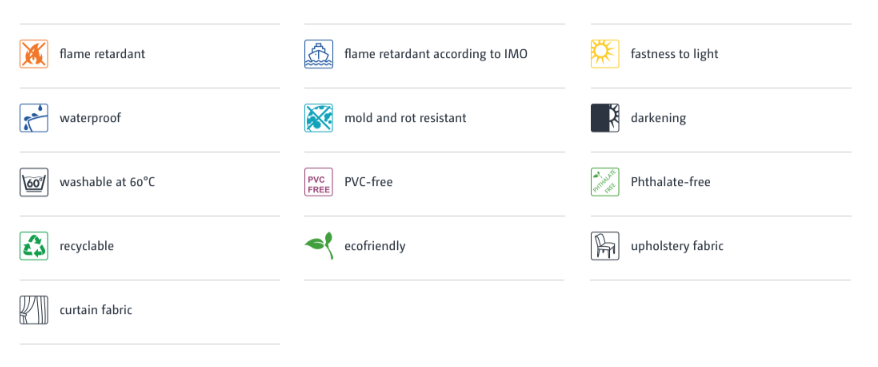
Task: Click the green Phthalate-free icon
Action: click(x=605, y=182)
